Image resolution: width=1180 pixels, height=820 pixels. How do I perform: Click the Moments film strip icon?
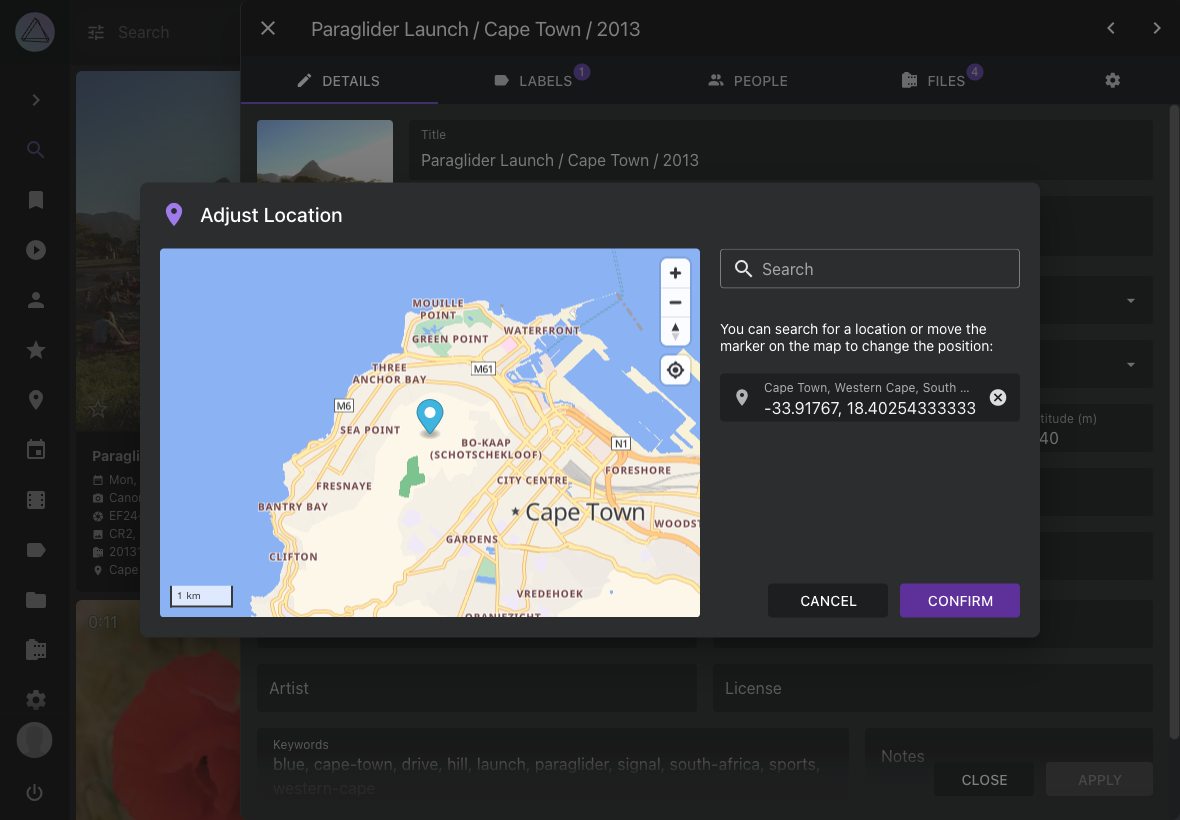tap(35, 499)
